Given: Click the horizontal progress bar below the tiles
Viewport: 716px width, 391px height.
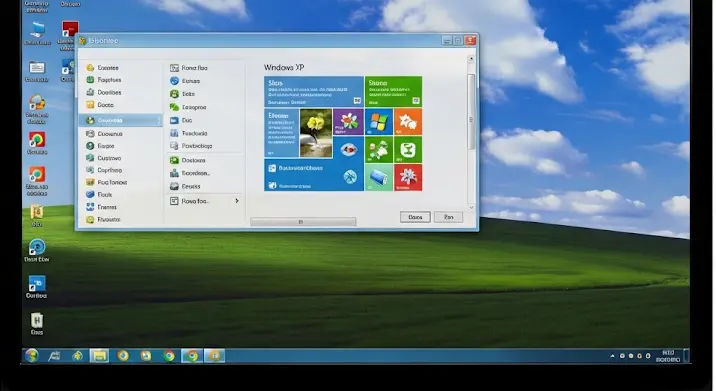Looking at the screenshot, I should [x=303, y=222].
